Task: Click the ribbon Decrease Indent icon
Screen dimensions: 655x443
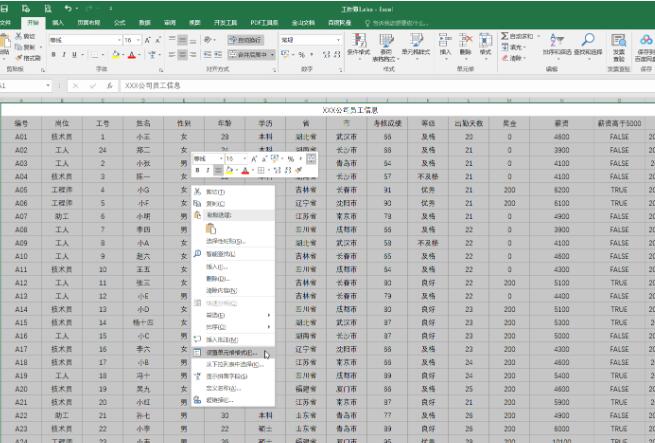Action: click(x=207, y=55)
